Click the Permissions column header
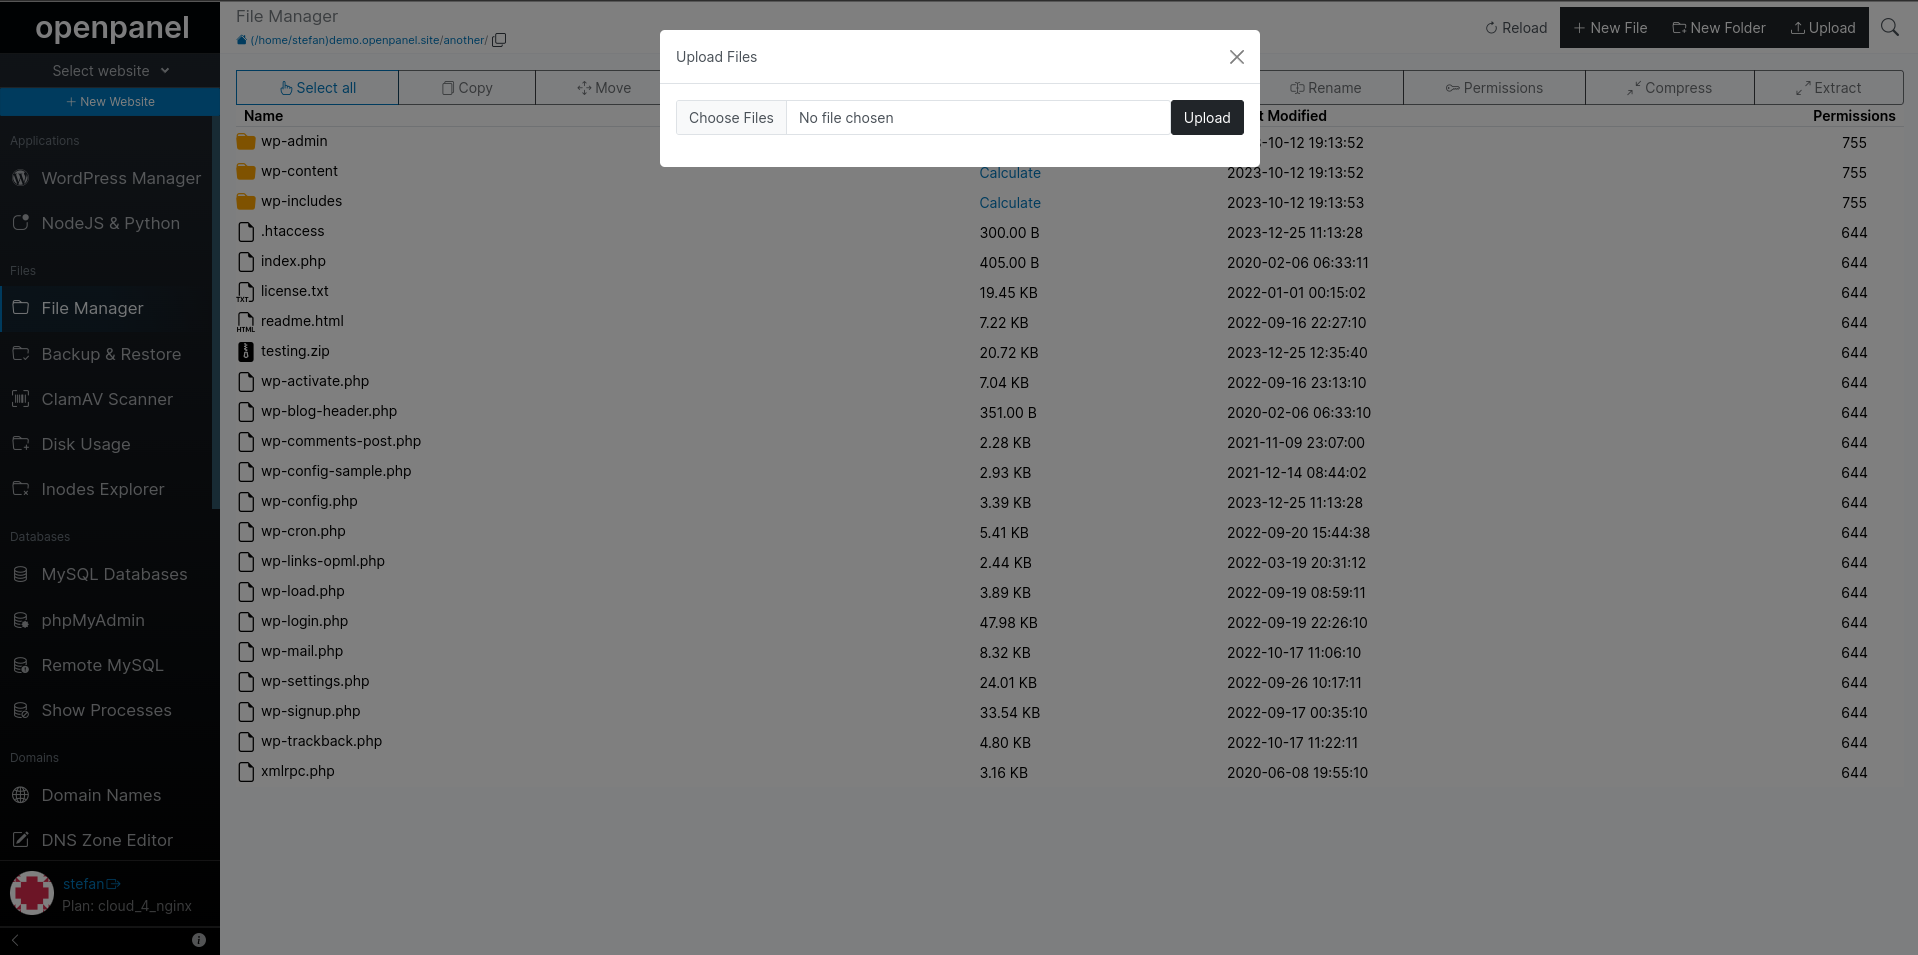This screenshot has height=955, width=1918. click(x=1854, y=116)
